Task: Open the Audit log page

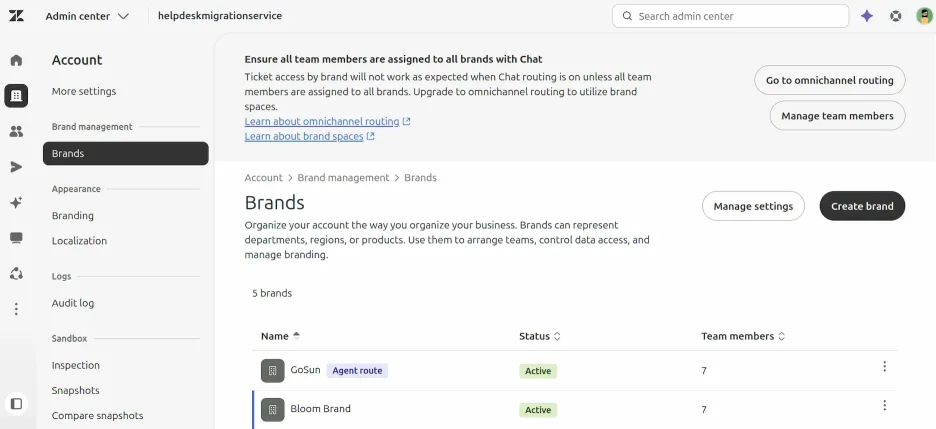Action: tap(73, 303)
